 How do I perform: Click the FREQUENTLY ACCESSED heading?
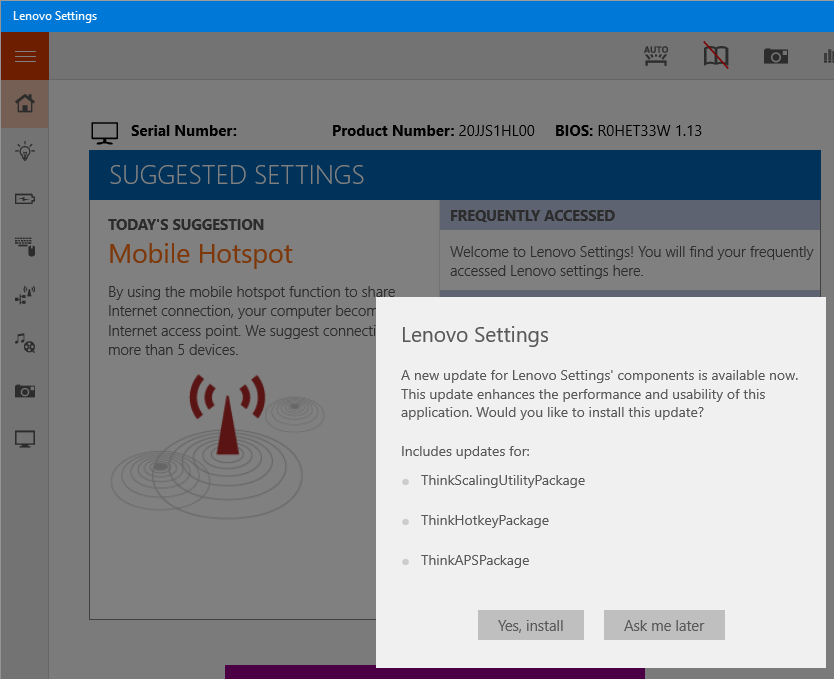click(532, 215)
